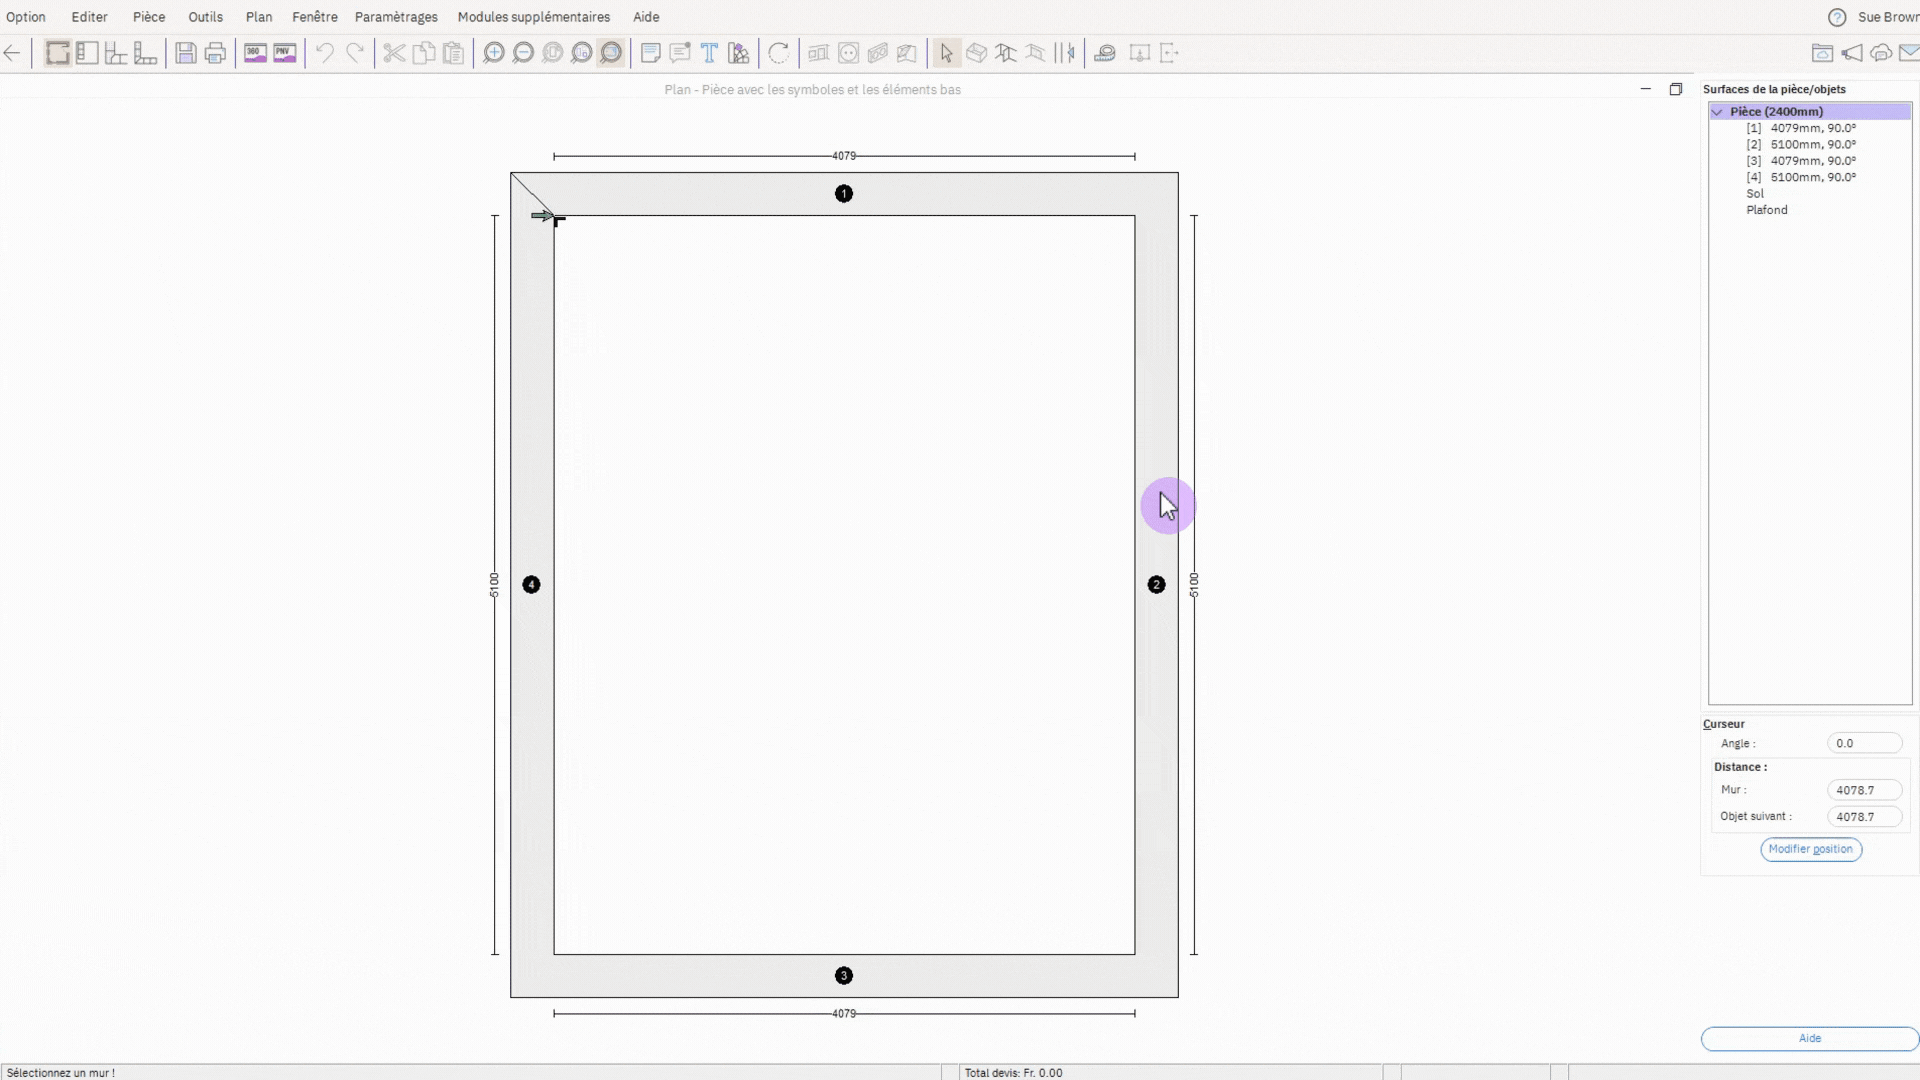
Task: Click the zoom in magnifier icon
Action: point(493,53)
